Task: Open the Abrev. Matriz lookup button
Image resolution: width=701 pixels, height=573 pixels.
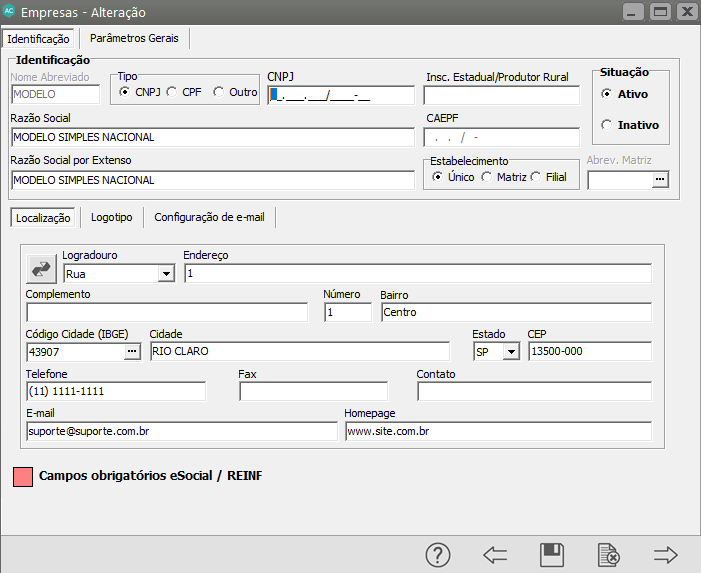Action: point(659,180)
